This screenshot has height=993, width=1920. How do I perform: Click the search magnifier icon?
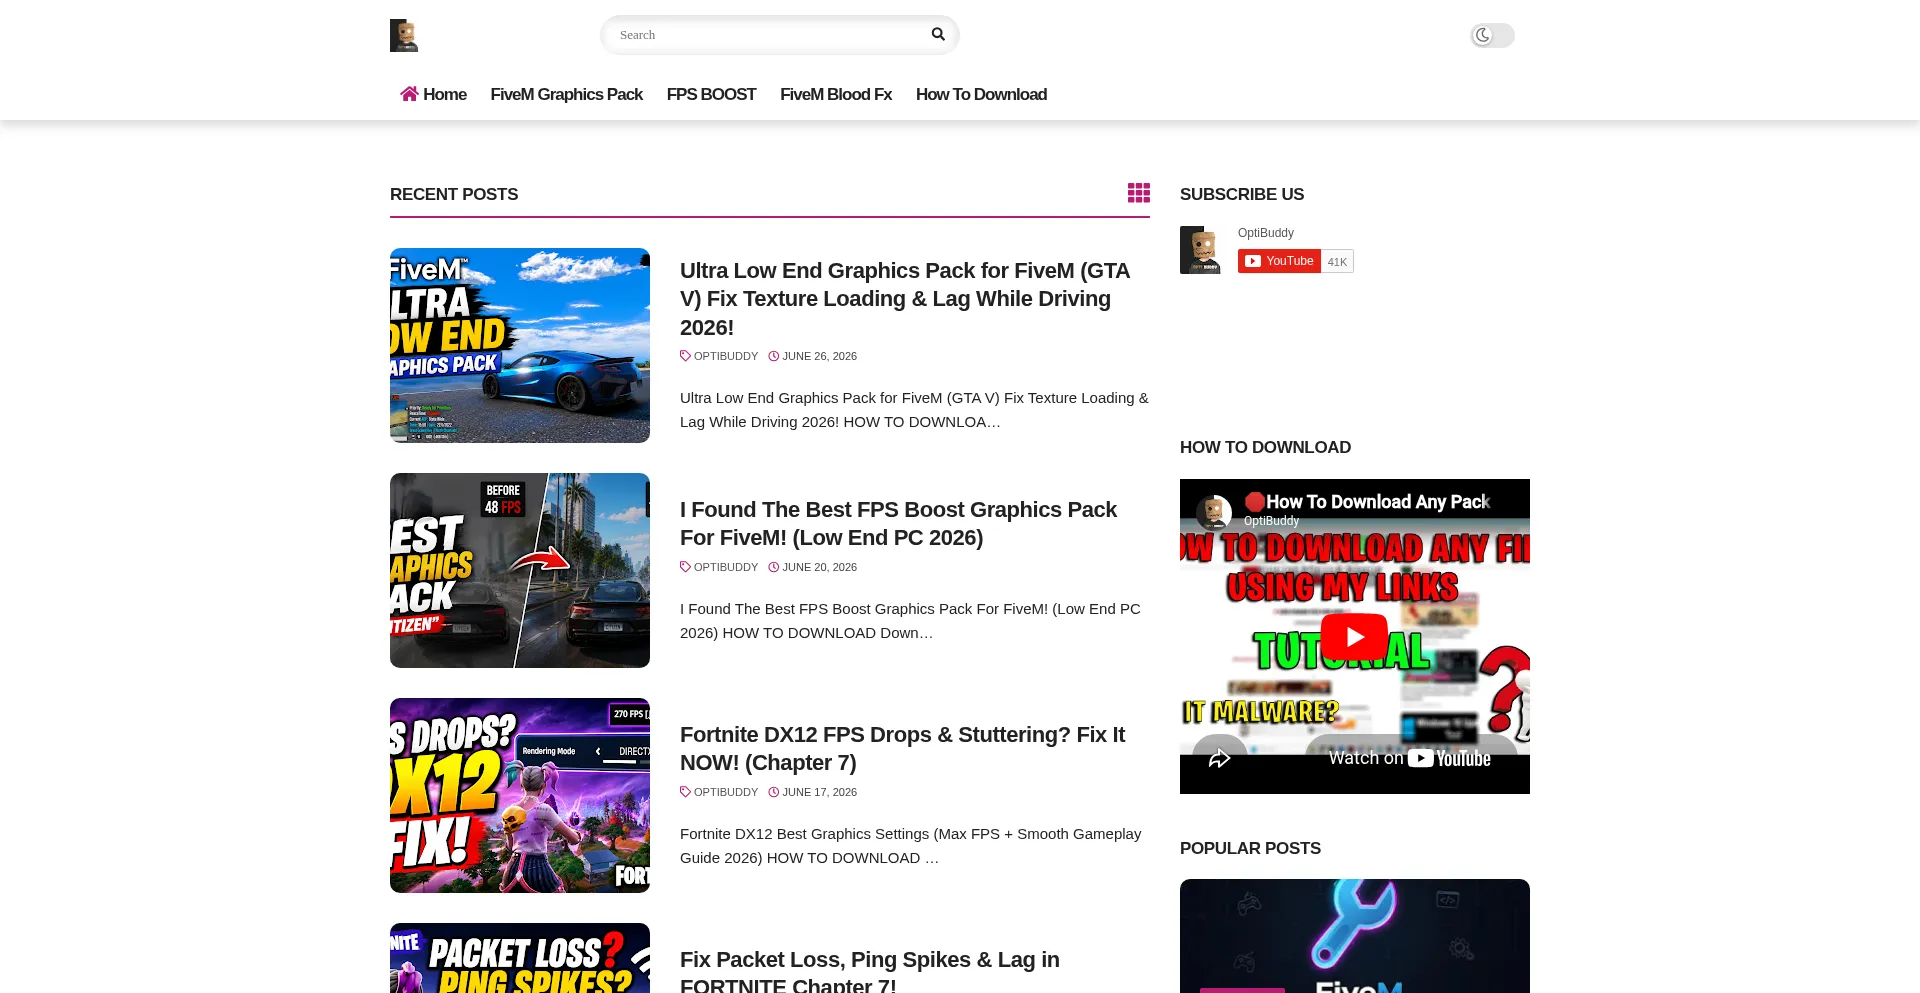coord(938,35)
